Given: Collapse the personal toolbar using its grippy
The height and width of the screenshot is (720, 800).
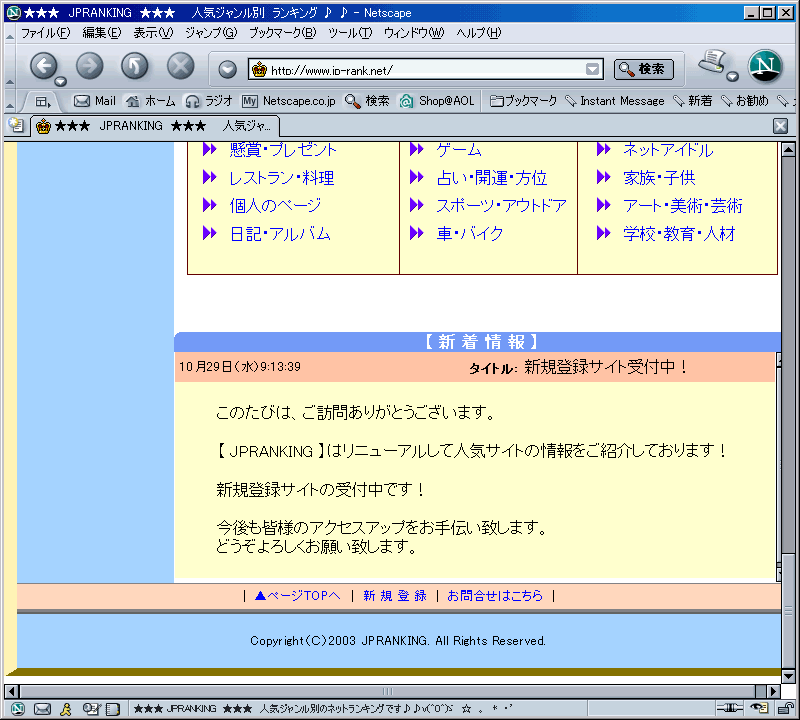Looking at the screenshot, I should [x=10, y=101].
